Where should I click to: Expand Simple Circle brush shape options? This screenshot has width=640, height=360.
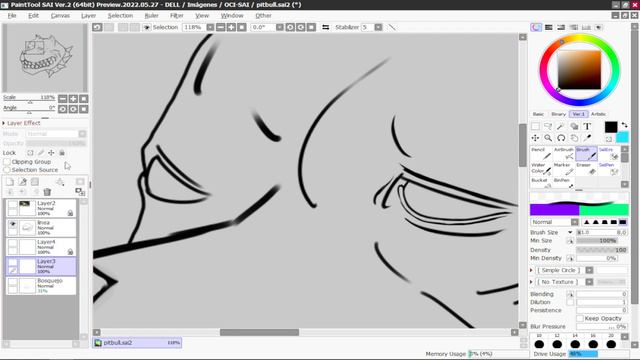531,270
